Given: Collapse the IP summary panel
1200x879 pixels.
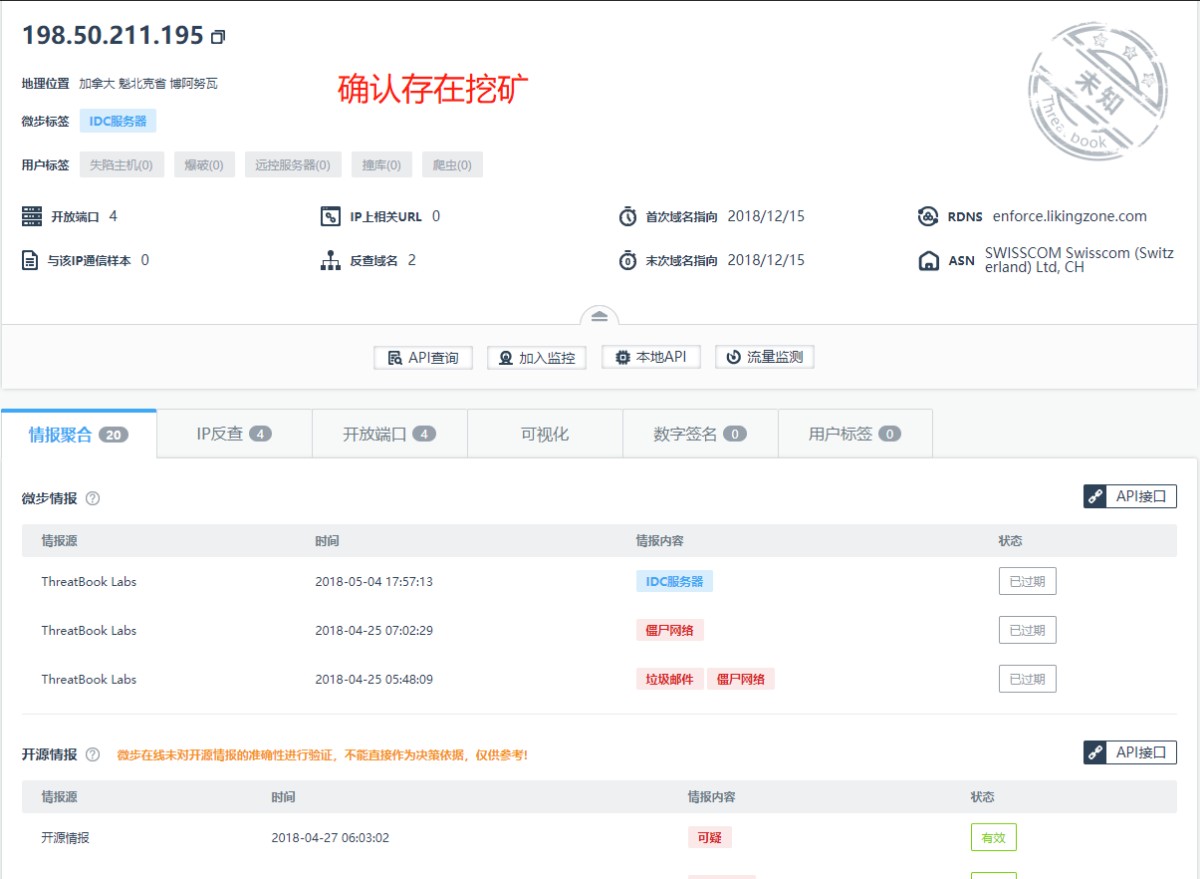Looking at the screenshot, I should [x=599, y=316].
